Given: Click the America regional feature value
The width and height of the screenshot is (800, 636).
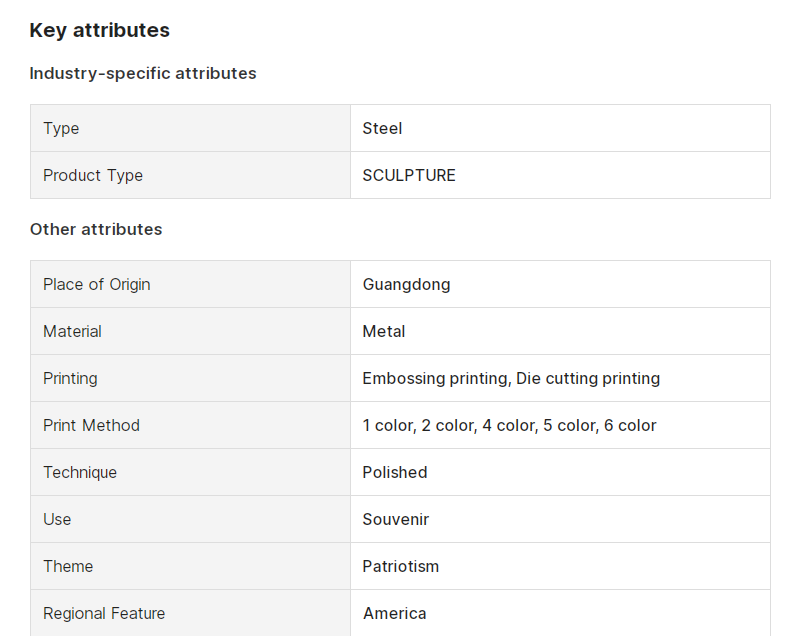Looking at the screenshot, I should (x=394, y=613).
